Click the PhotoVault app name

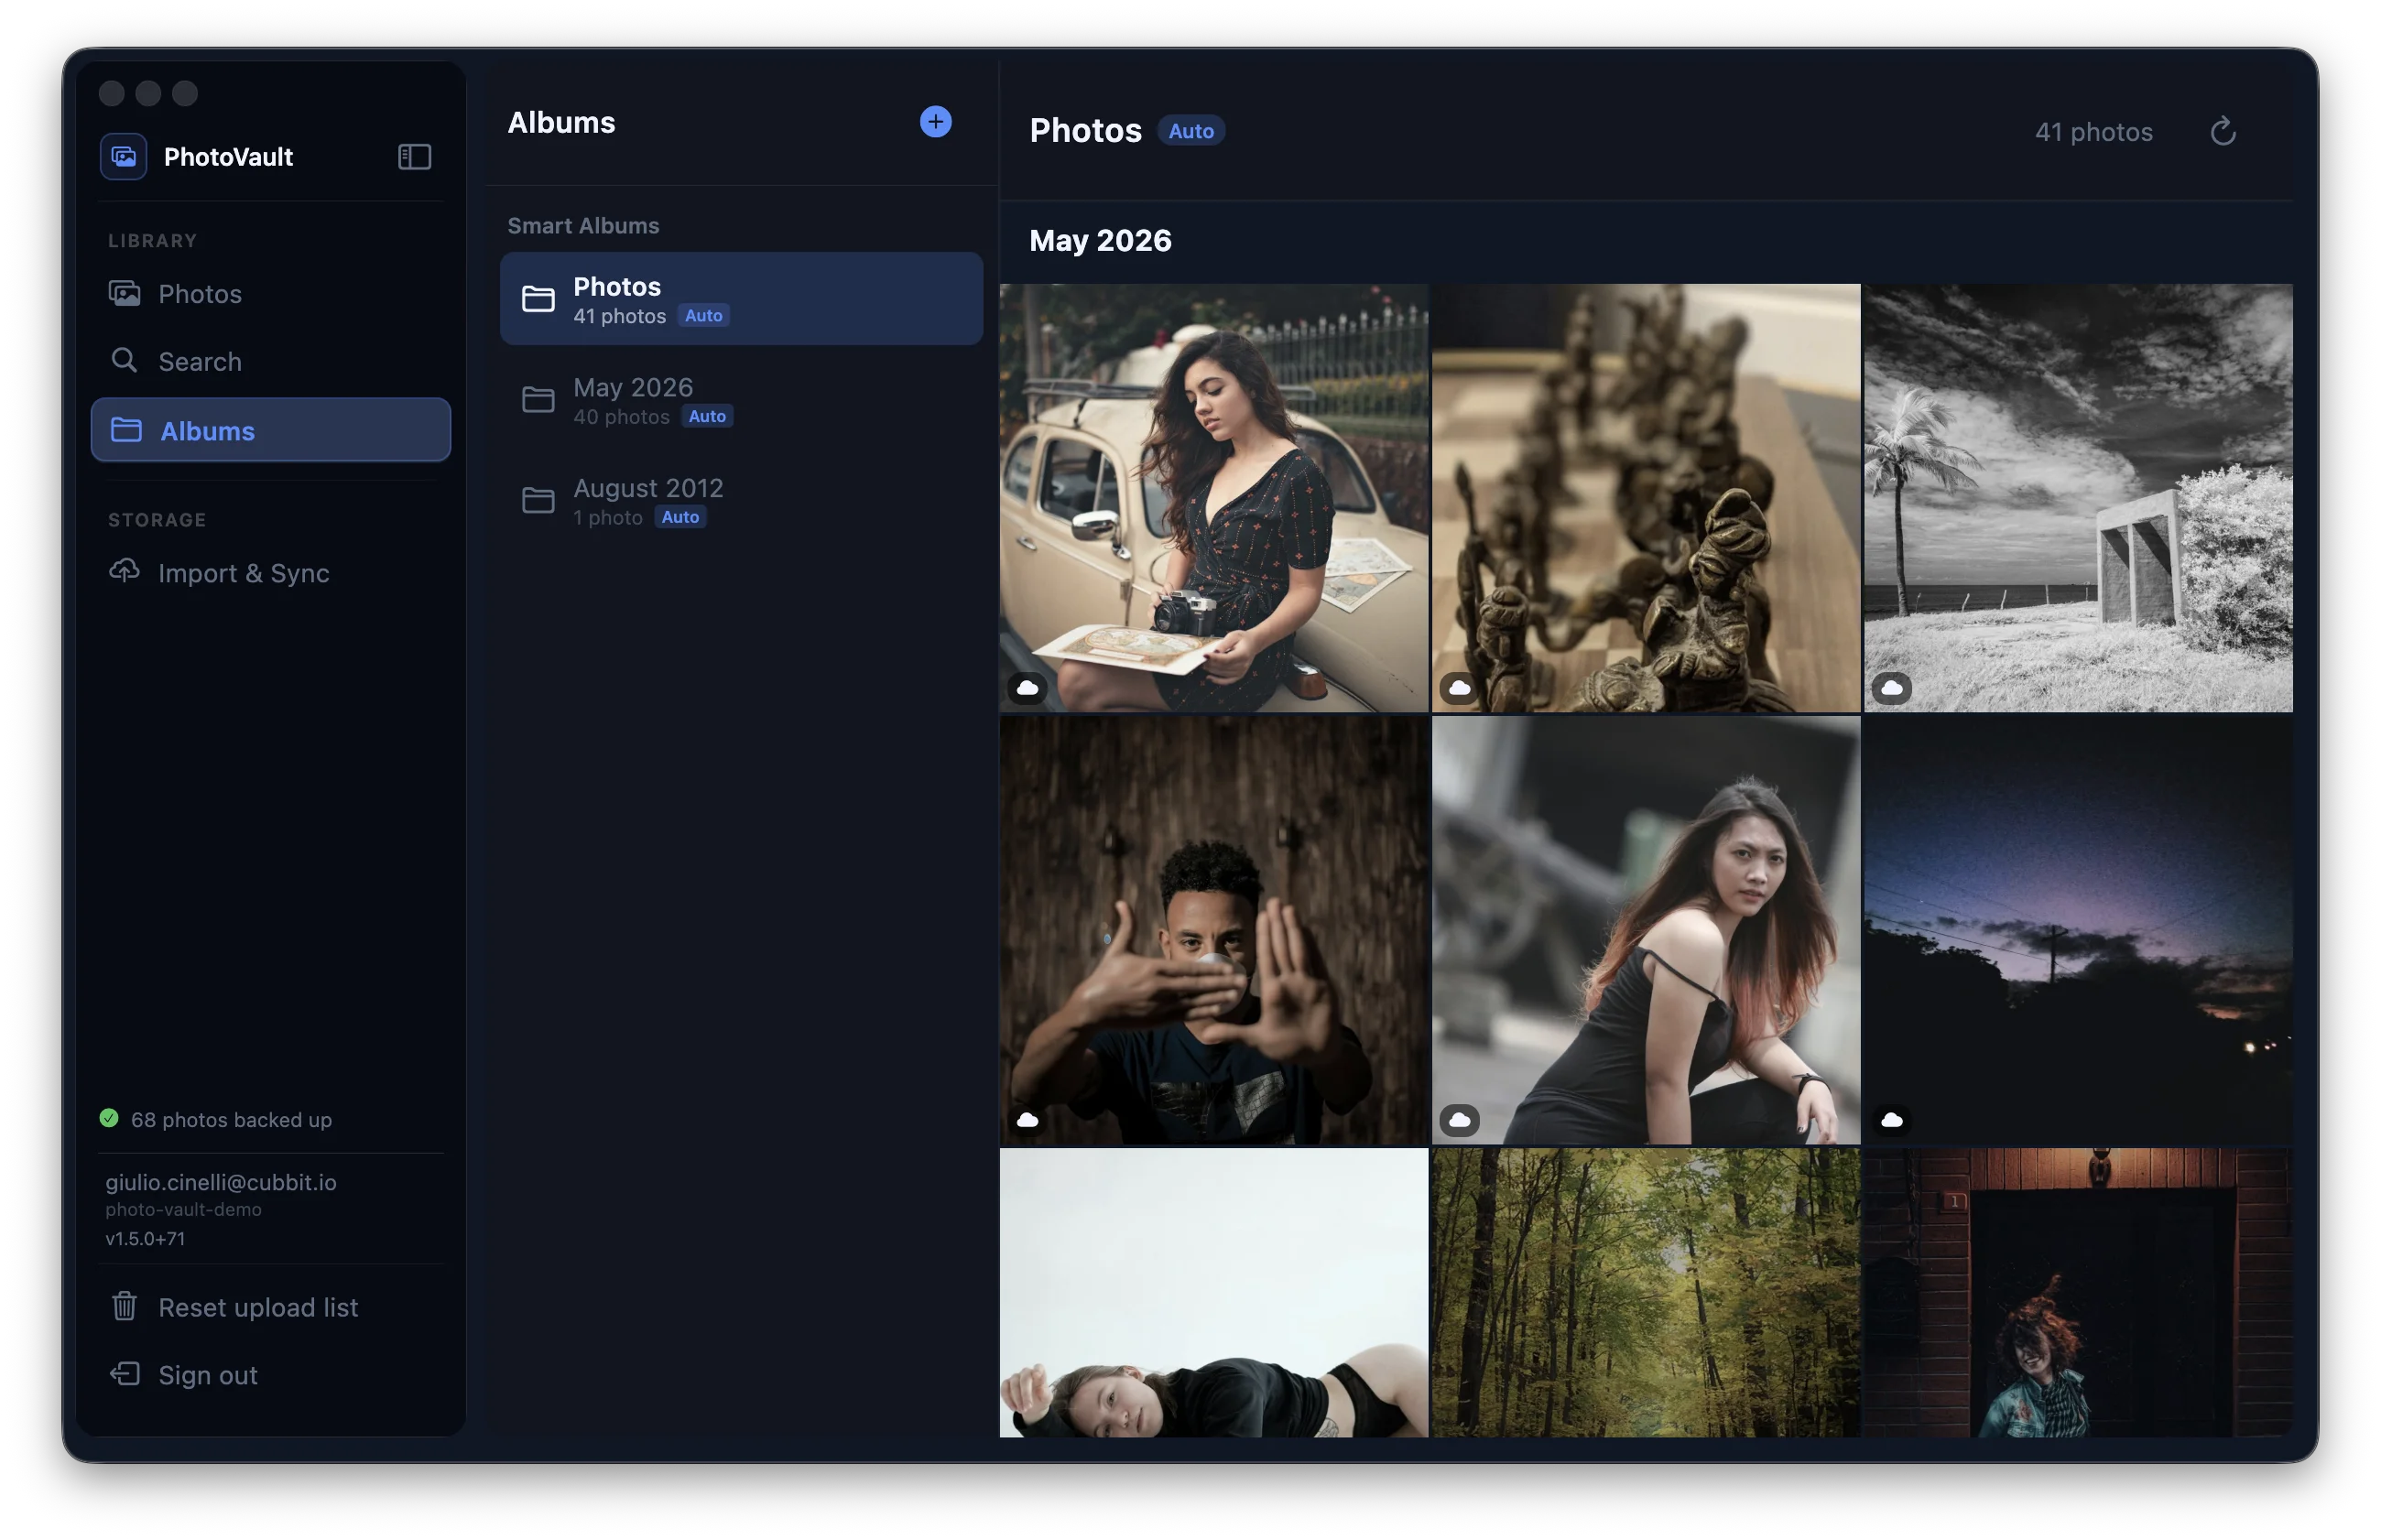pos(228,157)
